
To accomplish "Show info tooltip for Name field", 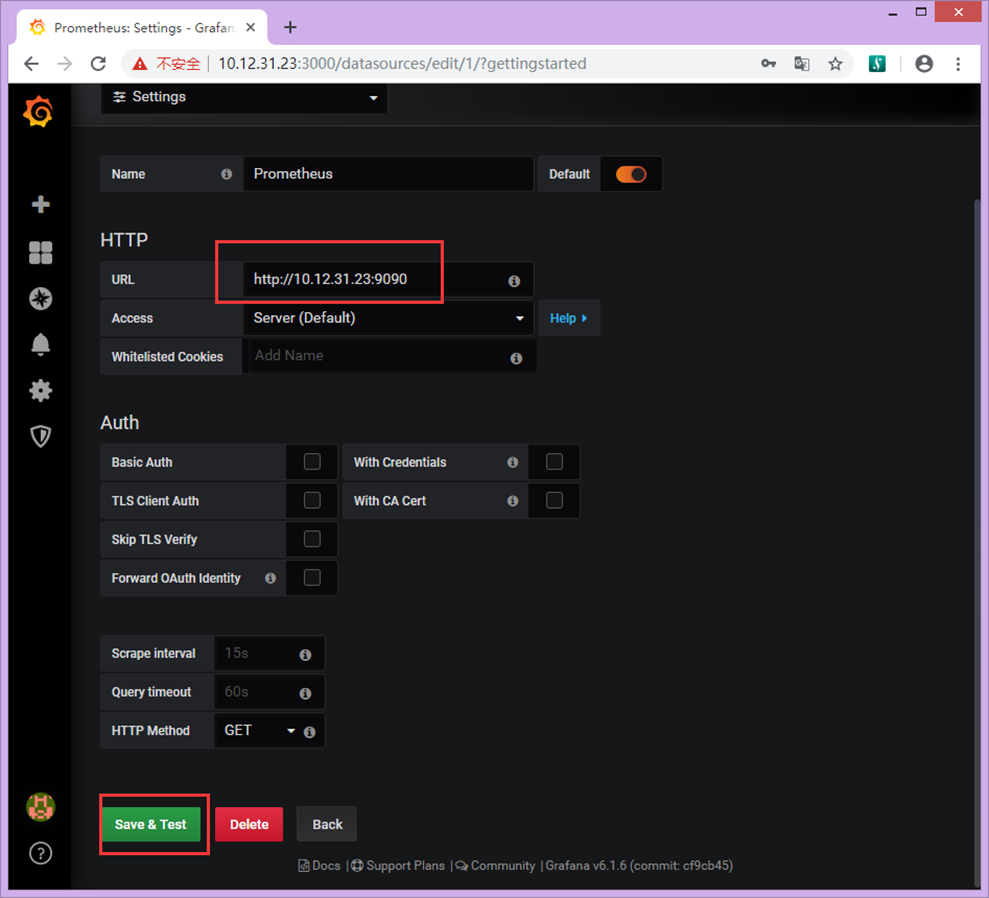I will click(x=226, y=174).
